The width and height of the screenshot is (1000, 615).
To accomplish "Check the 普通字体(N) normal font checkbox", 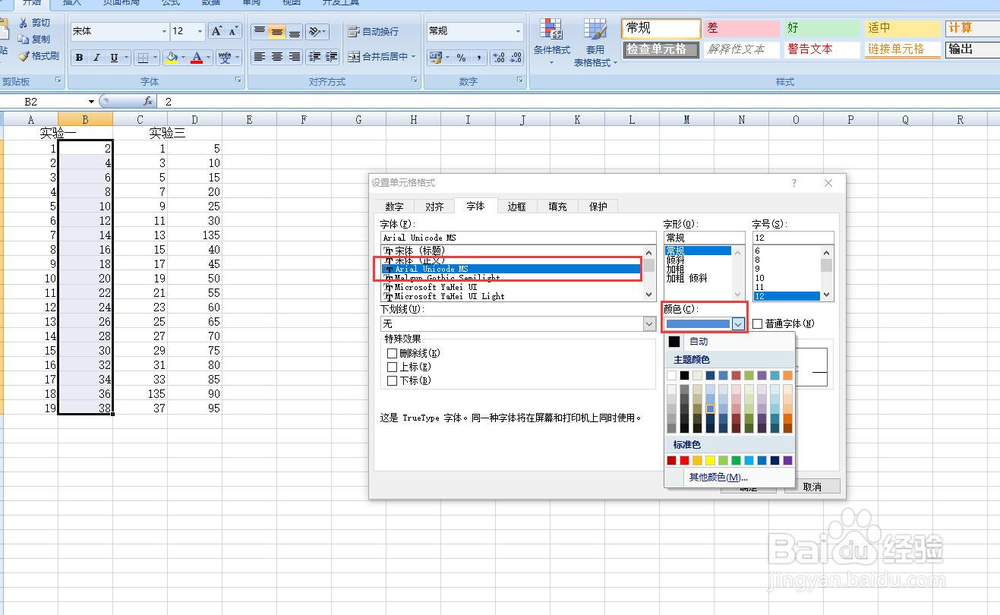I will point(758,324).
